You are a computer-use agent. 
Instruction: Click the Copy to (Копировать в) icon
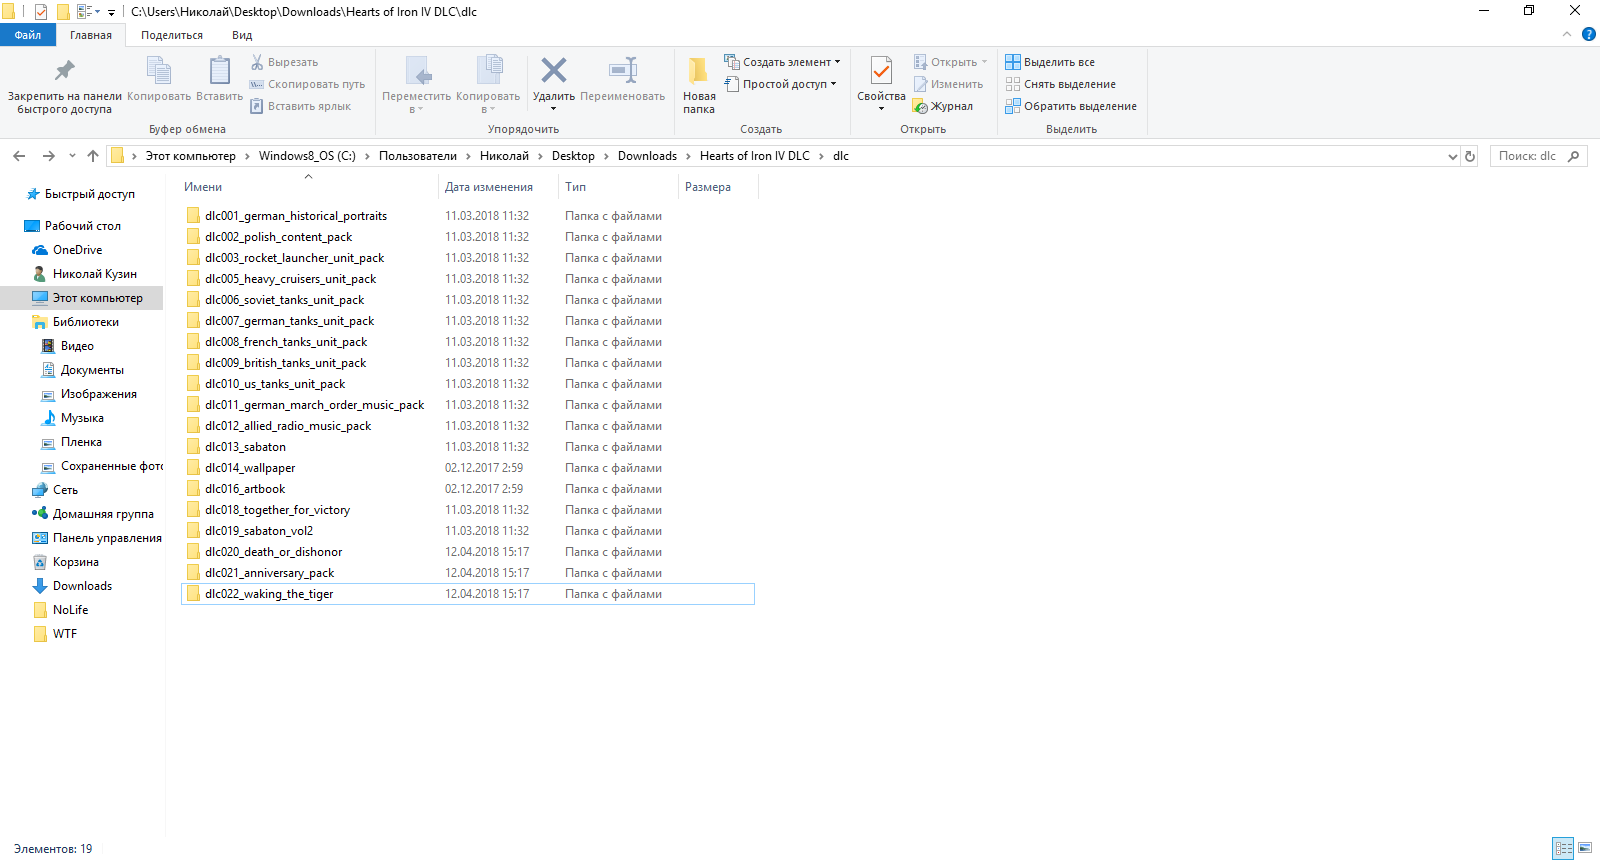click(x=488, y=70)
